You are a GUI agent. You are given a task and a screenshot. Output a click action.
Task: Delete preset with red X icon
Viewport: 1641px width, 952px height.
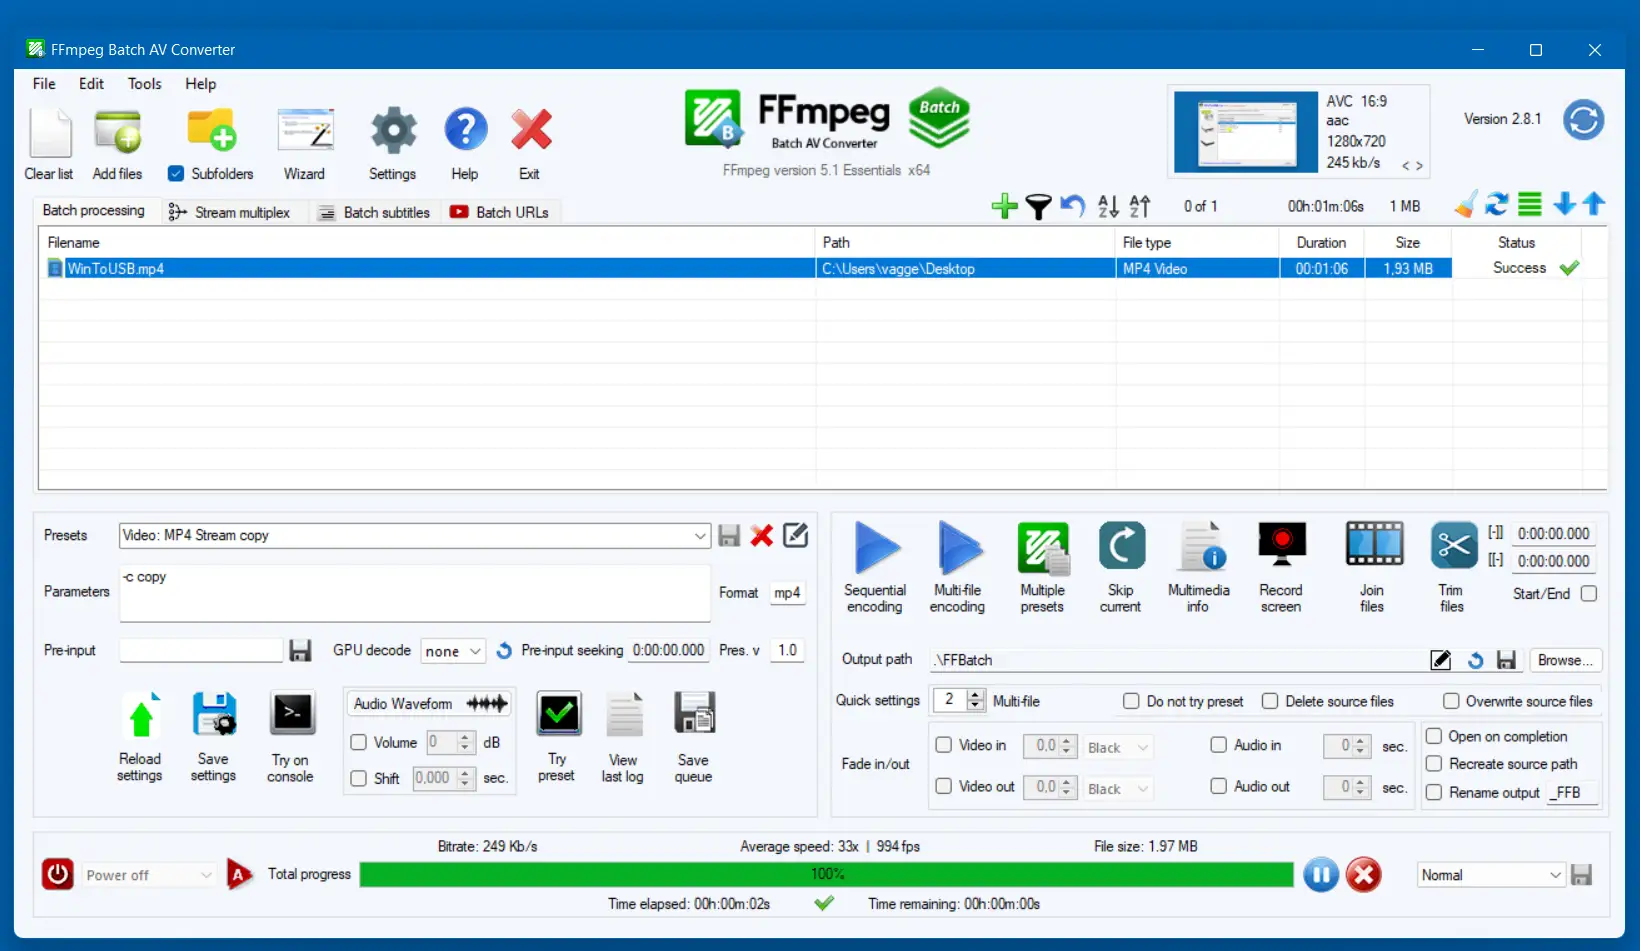[762, 536]
